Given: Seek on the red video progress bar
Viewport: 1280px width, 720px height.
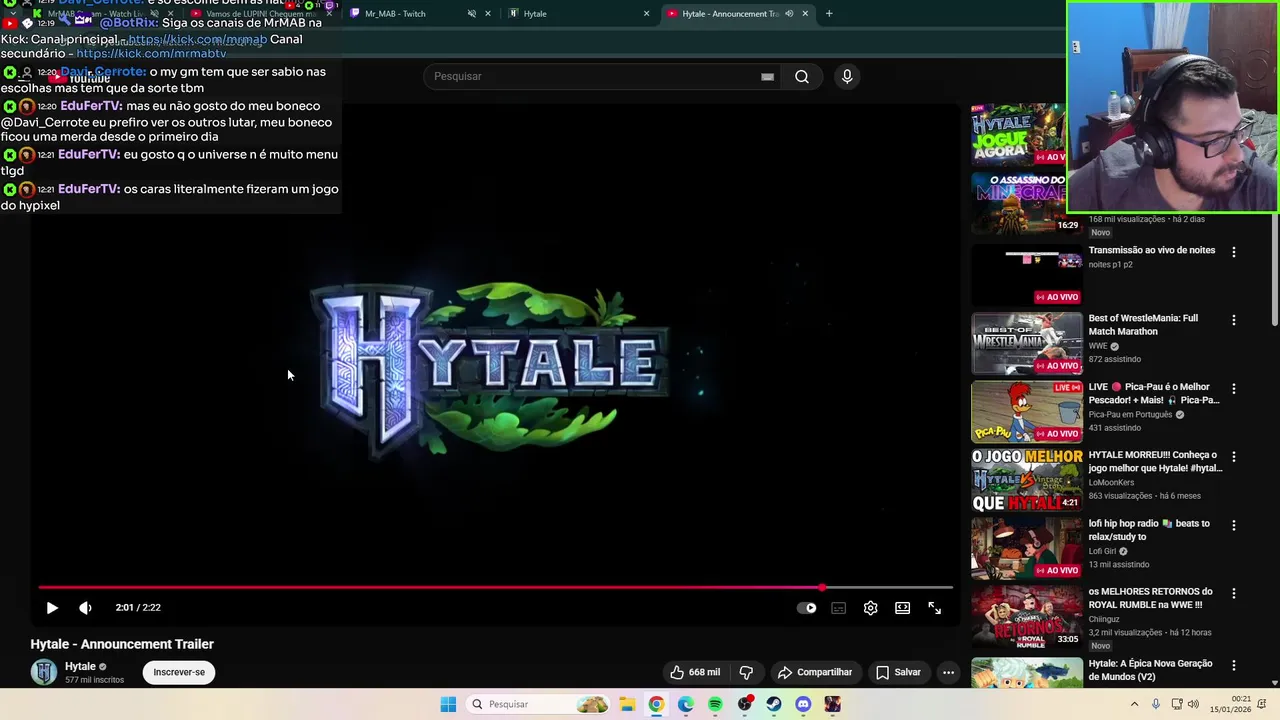Looking at the screenshot, I should (x=495, y=587).
